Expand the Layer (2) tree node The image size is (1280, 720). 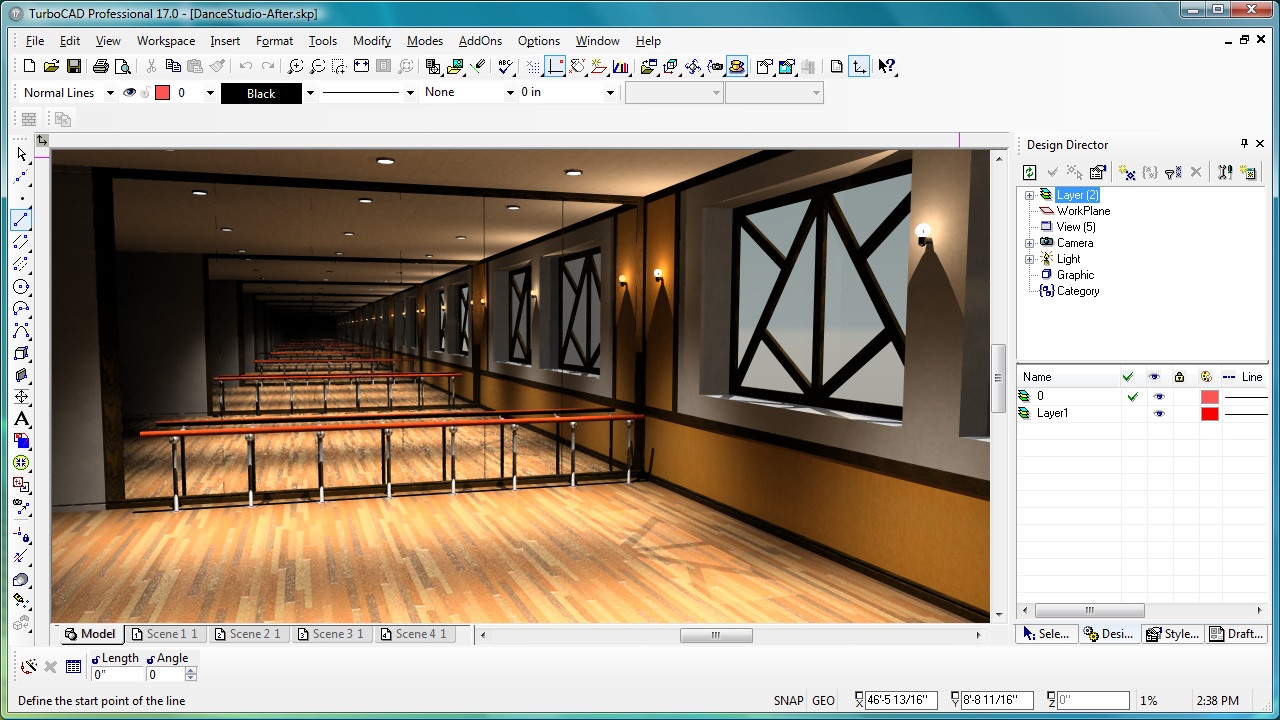click(x=1029, y=195)
